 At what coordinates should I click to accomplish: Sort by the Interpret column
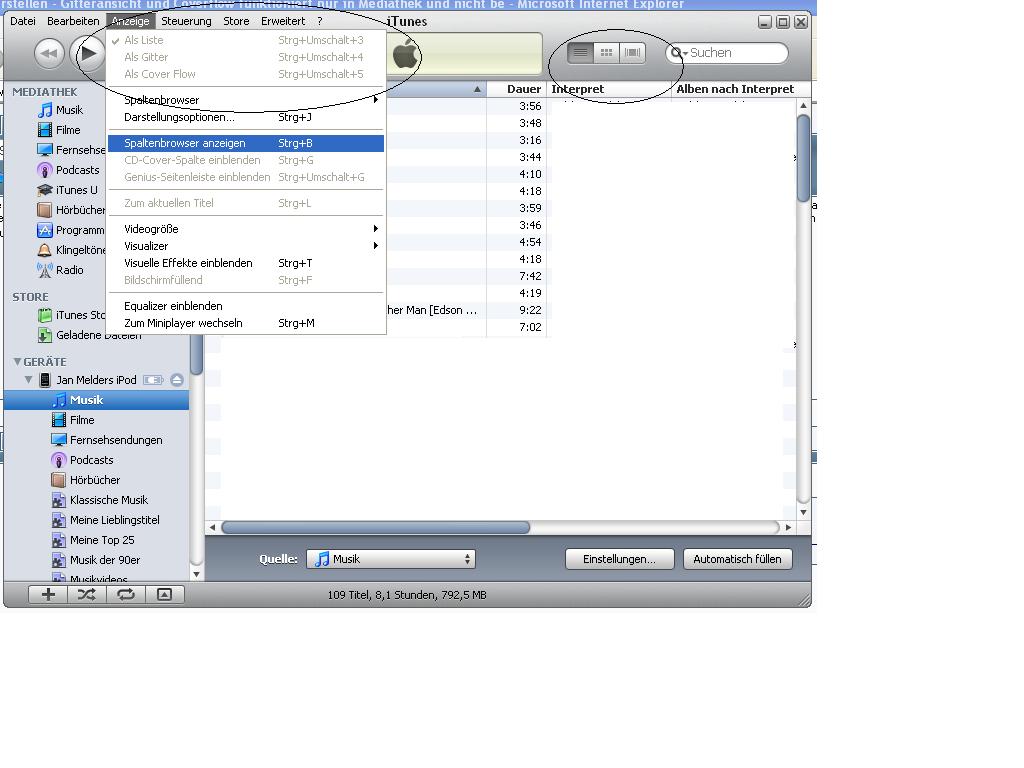click(x=609, y=89)
